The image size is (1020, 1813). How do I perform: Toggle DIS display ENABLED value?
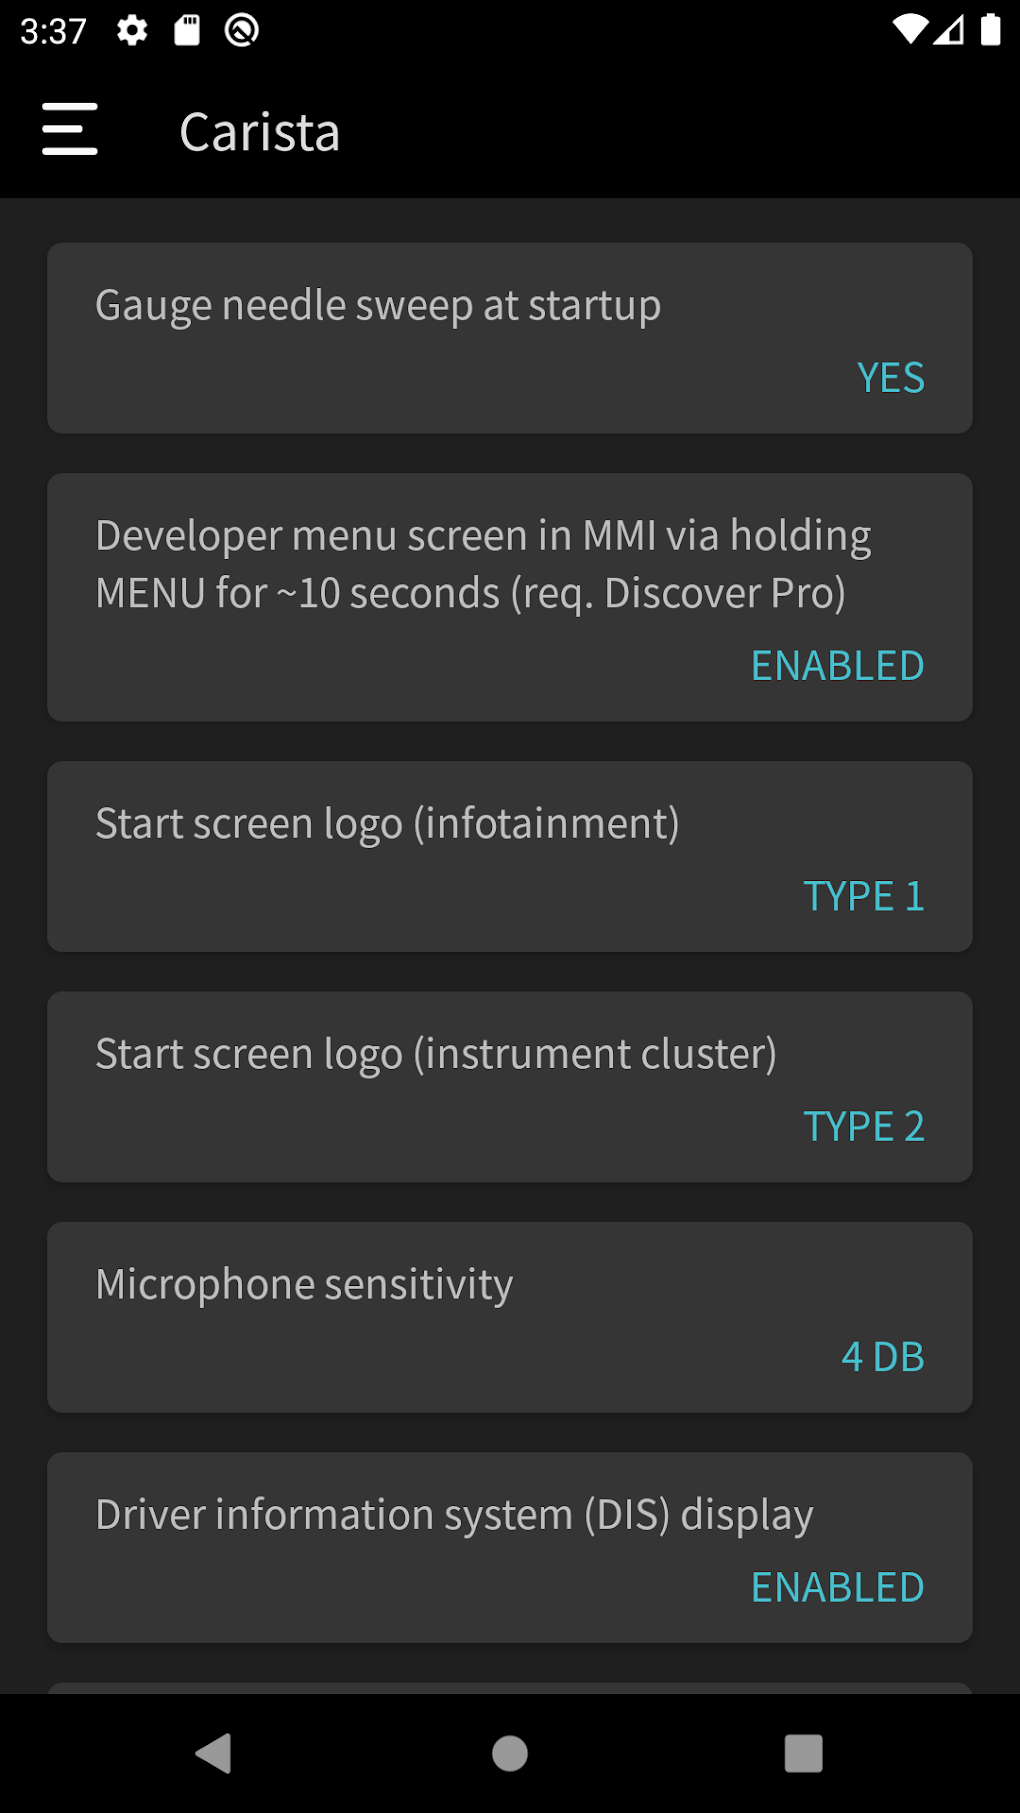tap(837, 1588)
